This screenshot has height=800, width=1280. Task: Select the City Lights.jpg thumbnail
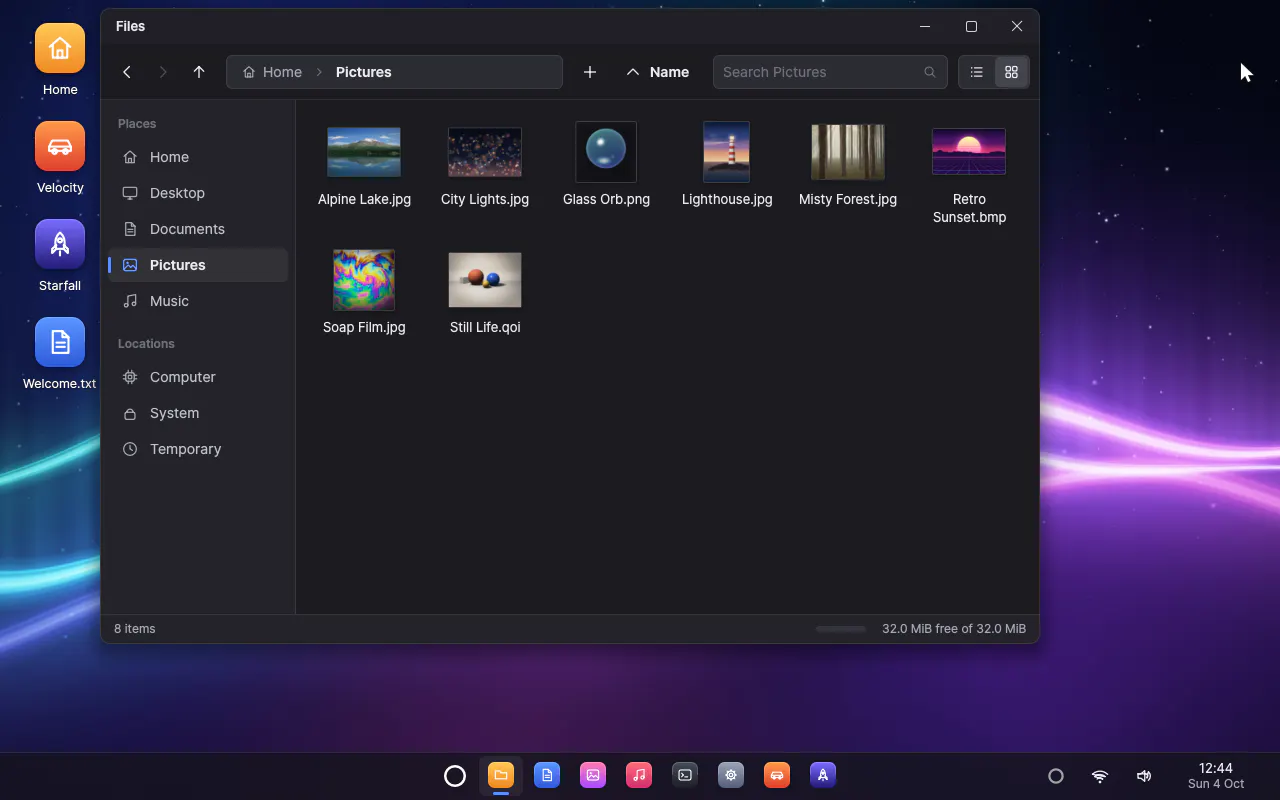coord(485,152)
